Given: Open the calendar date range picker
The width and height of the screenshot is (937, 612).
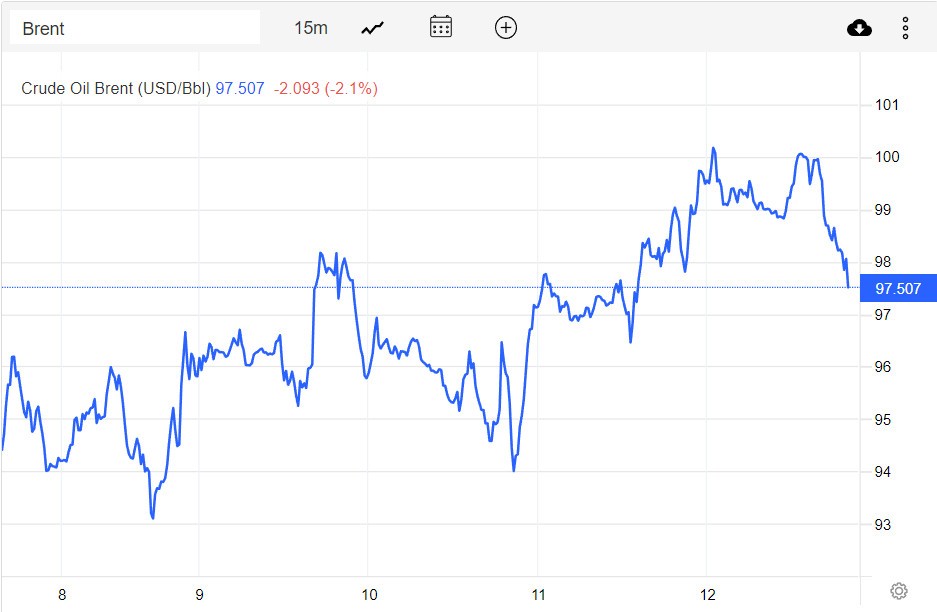Looking at the screenshot, I should [441, 28].
